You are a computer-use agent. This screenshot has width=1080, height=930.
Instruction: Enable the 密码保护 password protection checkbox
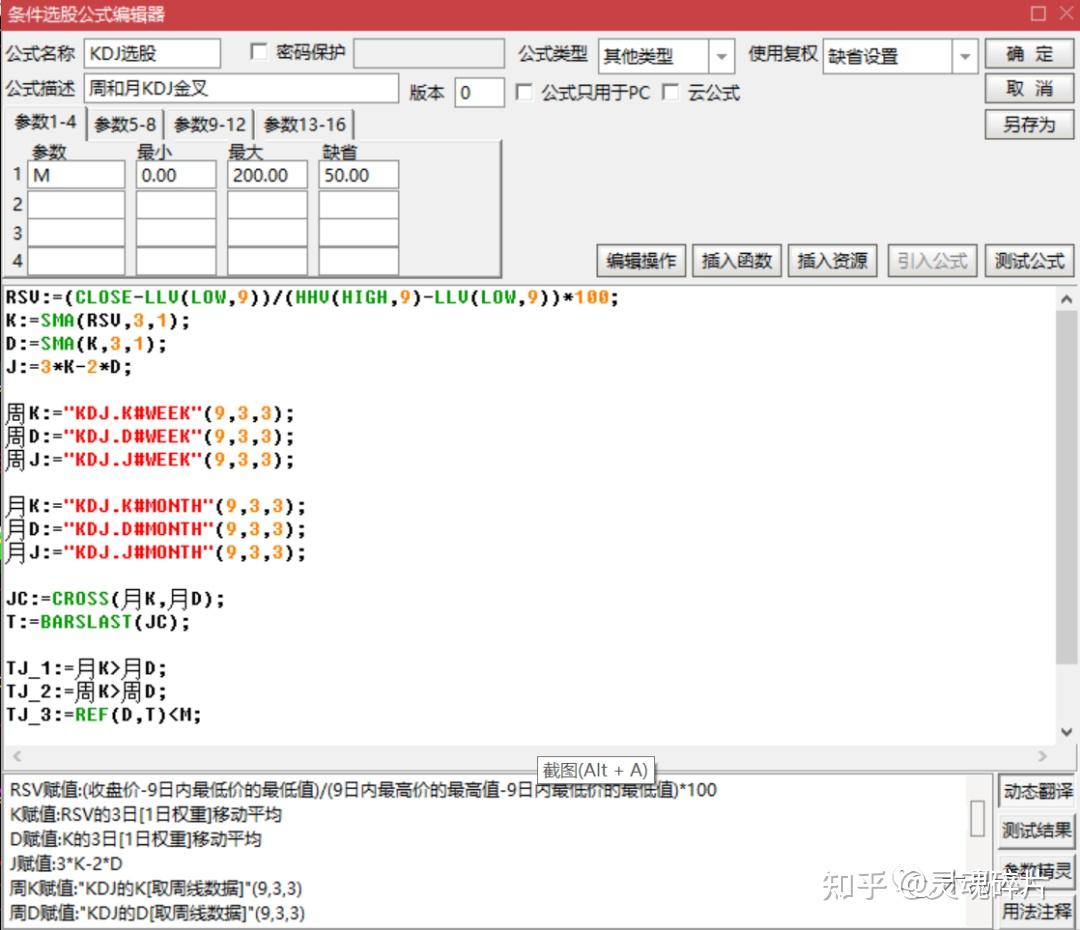tap(259, 53)
